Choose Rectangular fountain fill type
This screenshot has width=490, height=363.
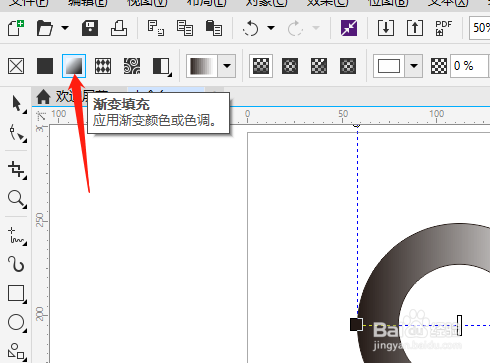[x=348, y=66]
